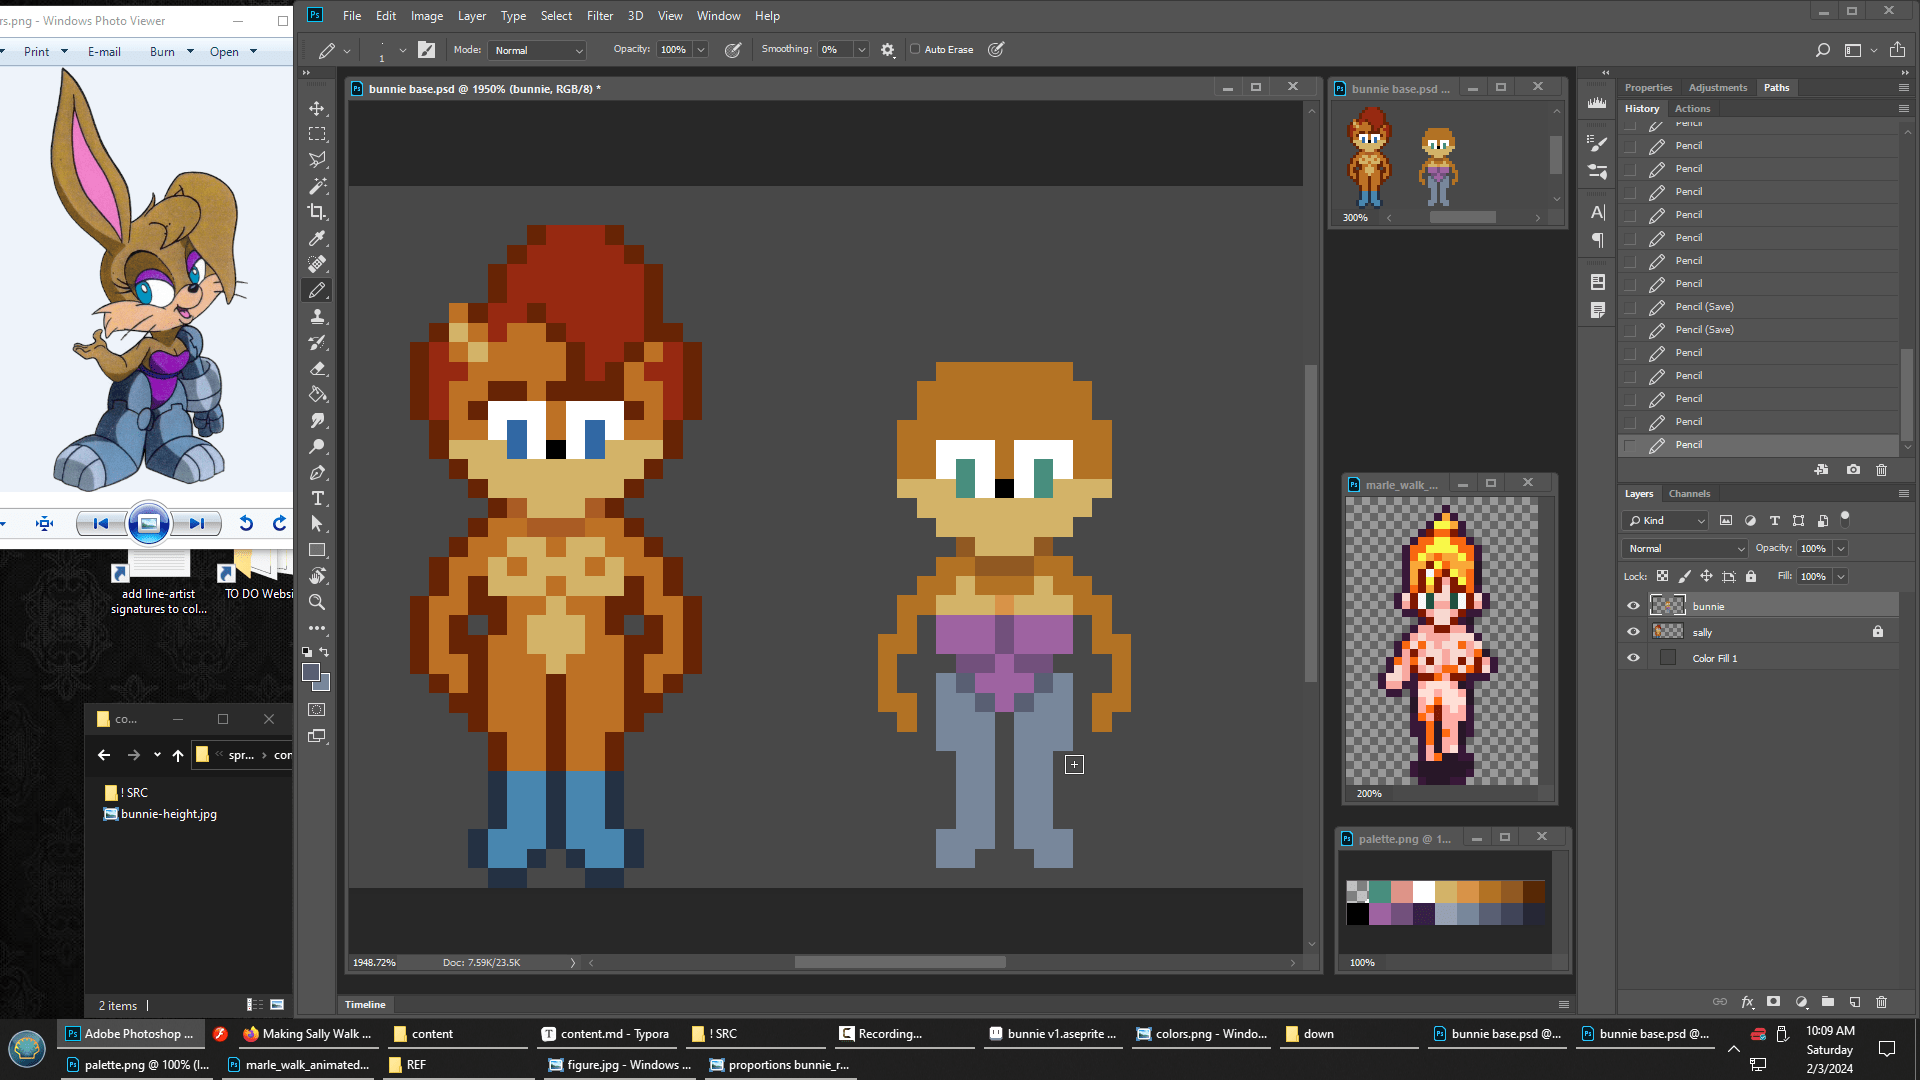
Task: Hide the sally layer
Action: point(1633,632)
